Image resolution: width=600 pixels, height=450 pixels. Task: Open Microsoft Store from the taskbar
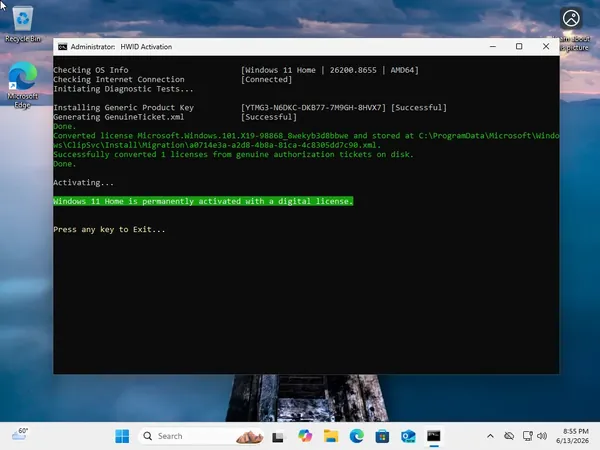382,436
